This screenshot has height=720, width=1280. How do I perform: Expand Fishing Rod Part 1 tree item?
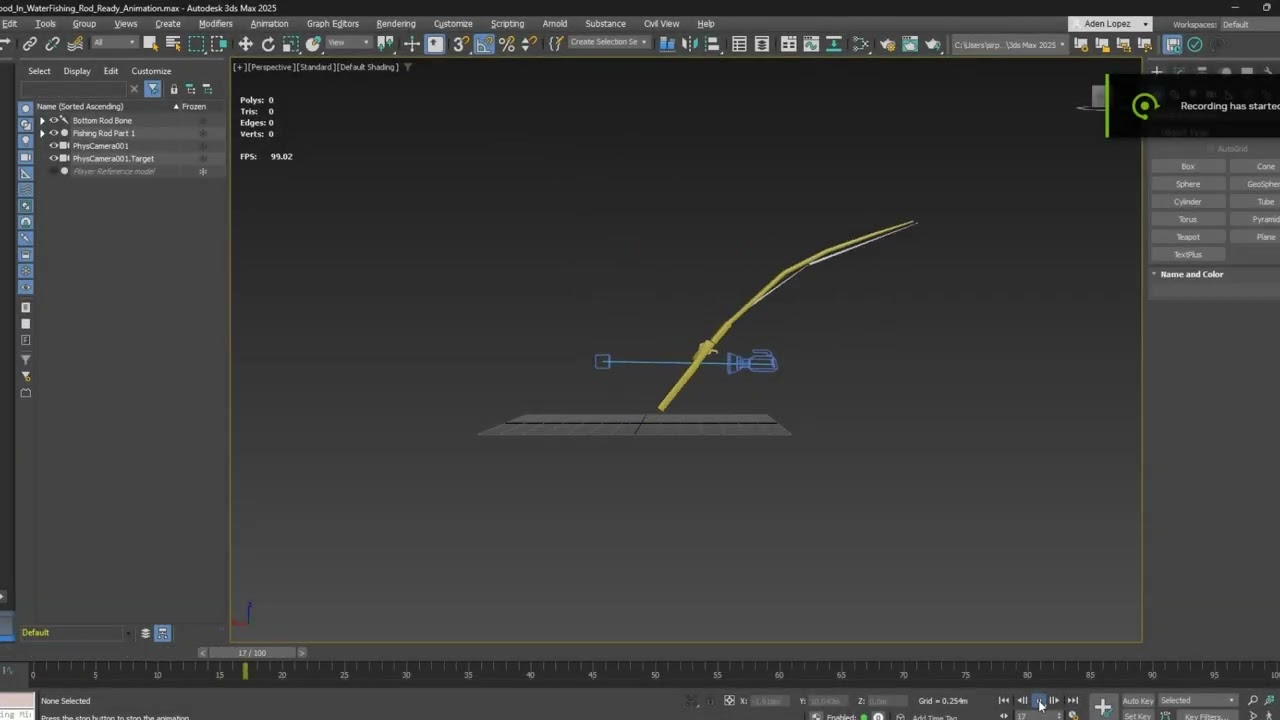[x=42, y=133]
